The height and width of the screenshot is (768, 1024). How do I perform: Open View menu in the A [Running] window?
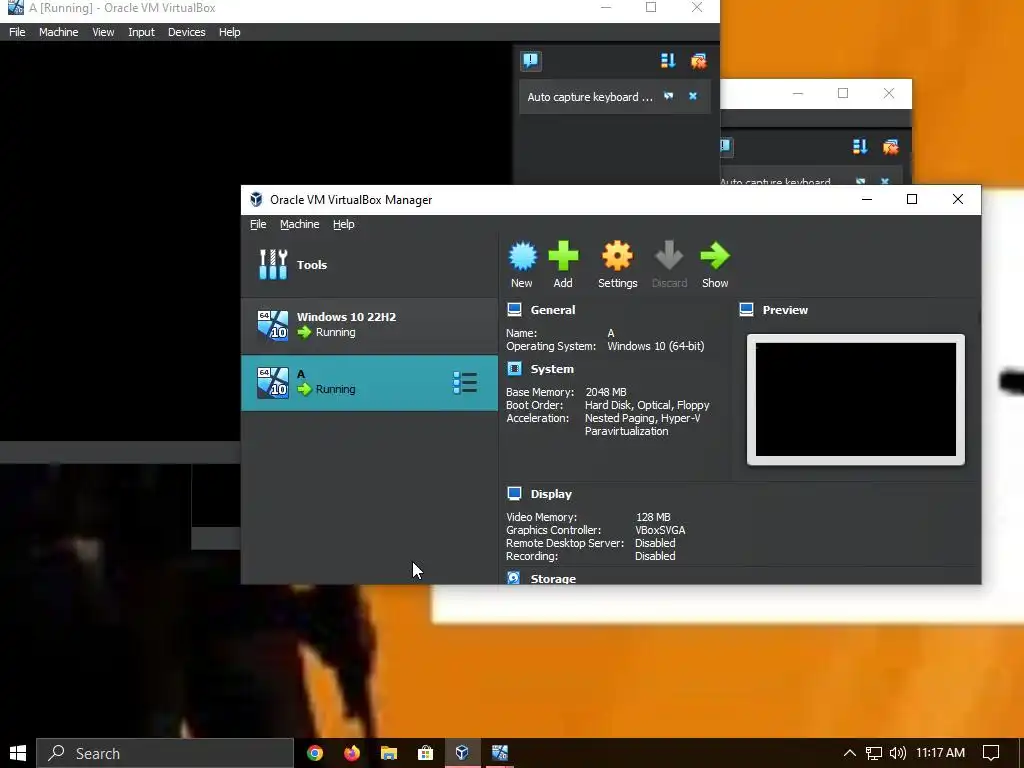click(x=103, y=32)
